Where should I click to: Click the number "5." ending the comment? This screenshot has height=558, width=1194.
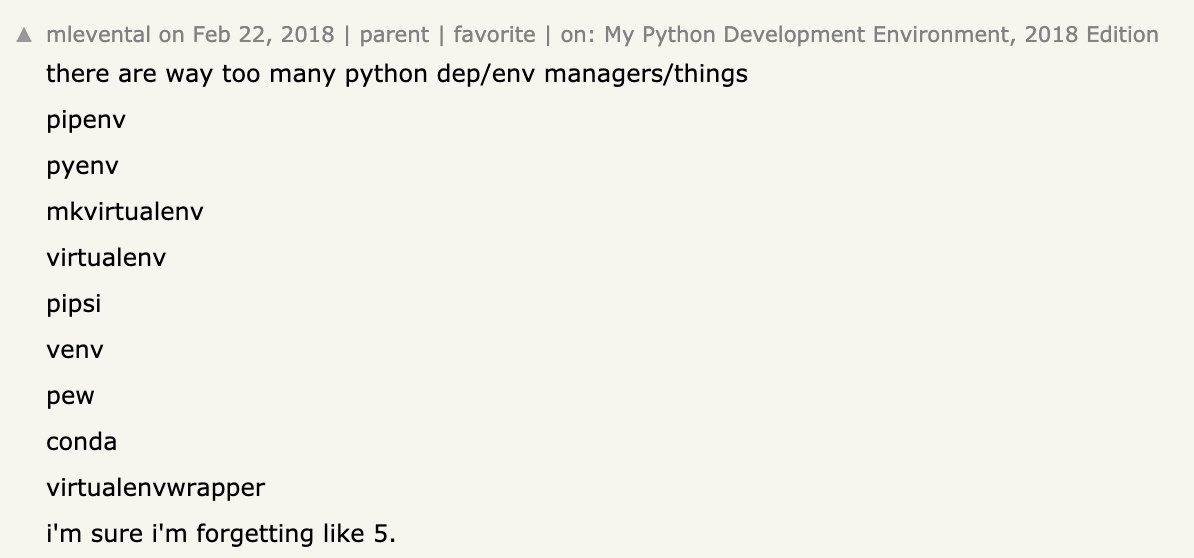(384, 534)
